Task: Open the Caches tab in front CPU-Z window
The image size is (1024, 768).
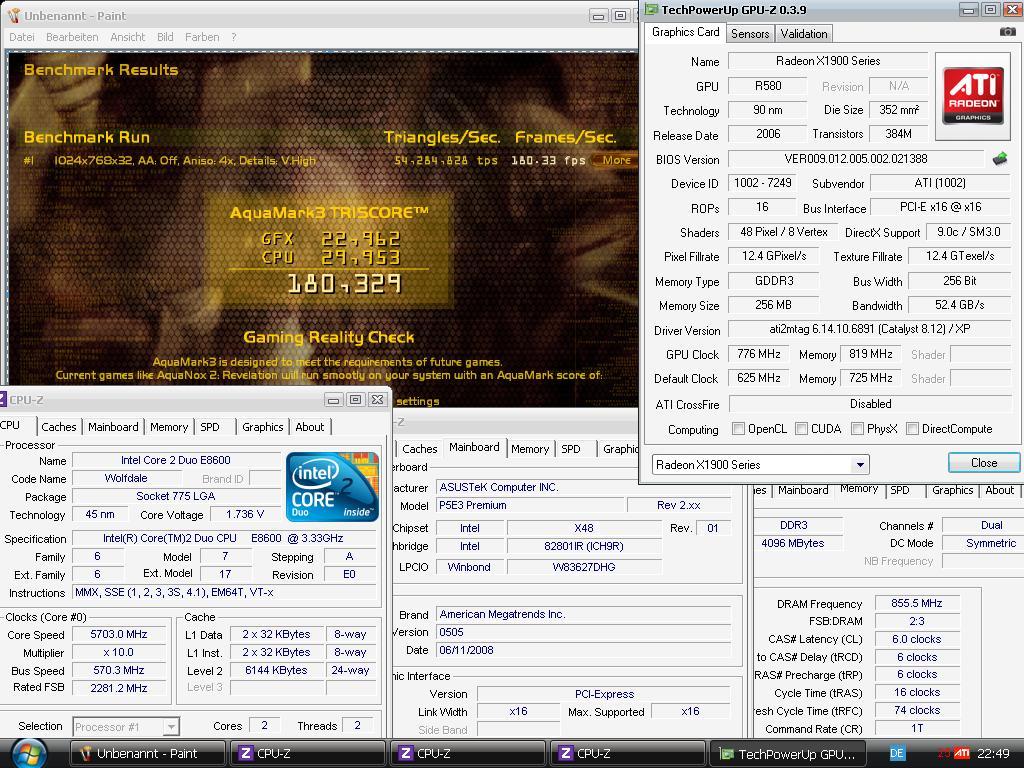Action: [x=59, y=426]
